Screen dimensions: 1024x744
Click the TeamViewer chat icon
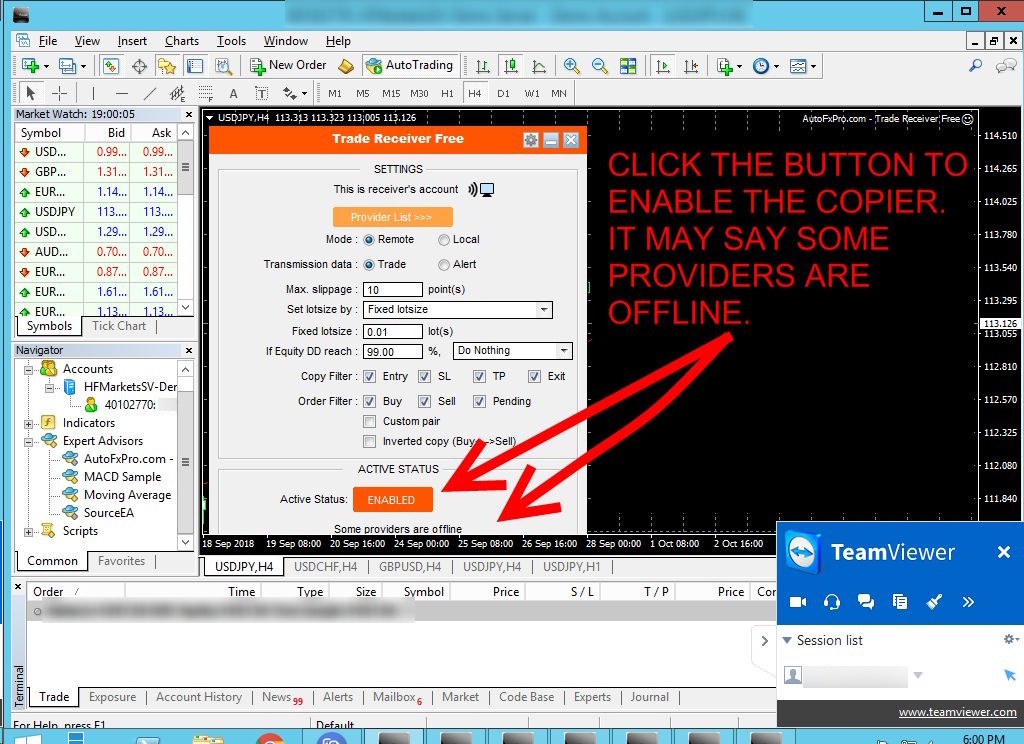click(866, 602)
